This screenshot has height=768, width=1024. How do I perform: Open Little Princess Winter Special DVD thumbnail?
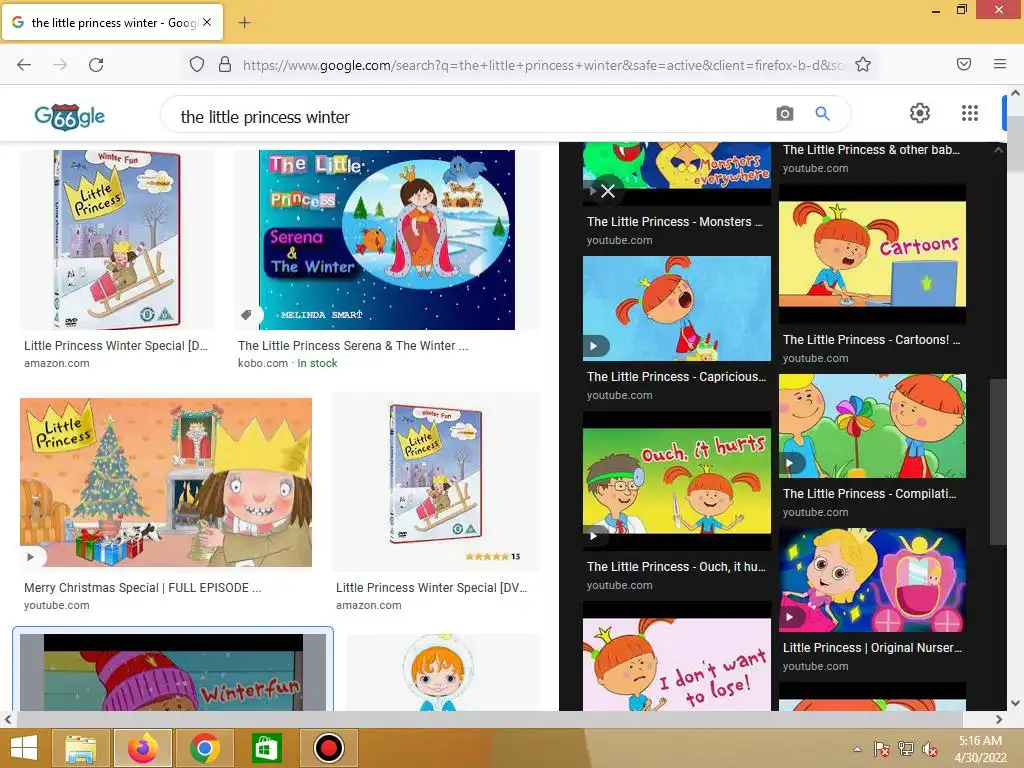(x=116, y=240)
